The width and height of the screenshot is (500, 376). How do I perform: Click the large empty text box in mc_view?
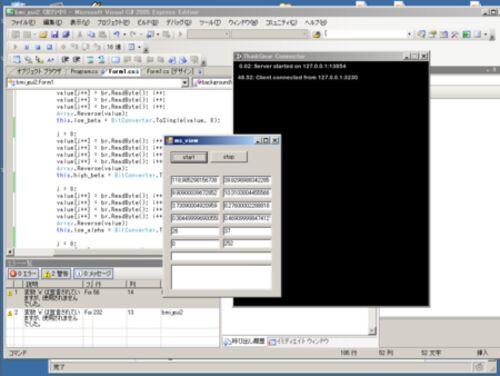point(221,277)
